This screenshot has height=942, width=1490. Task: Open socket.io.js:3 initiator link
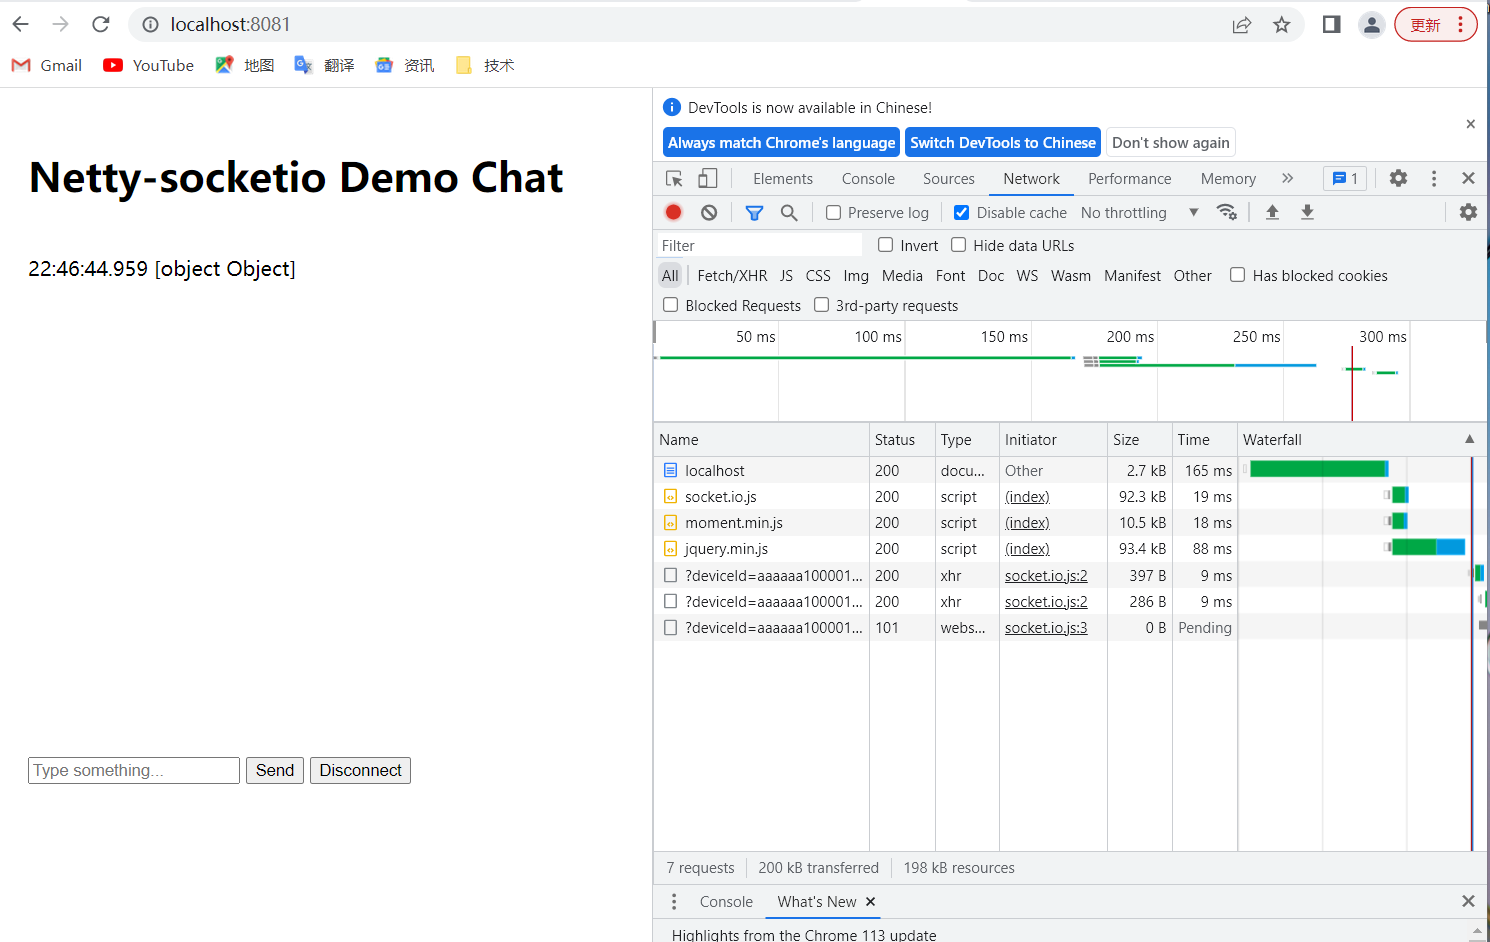(x=1046, y=627)
